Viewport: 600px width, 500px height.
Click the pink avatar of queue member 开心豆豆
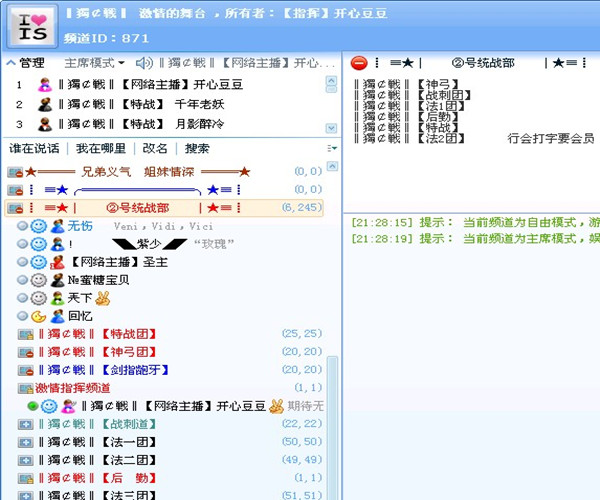click(x=45, y=85)
